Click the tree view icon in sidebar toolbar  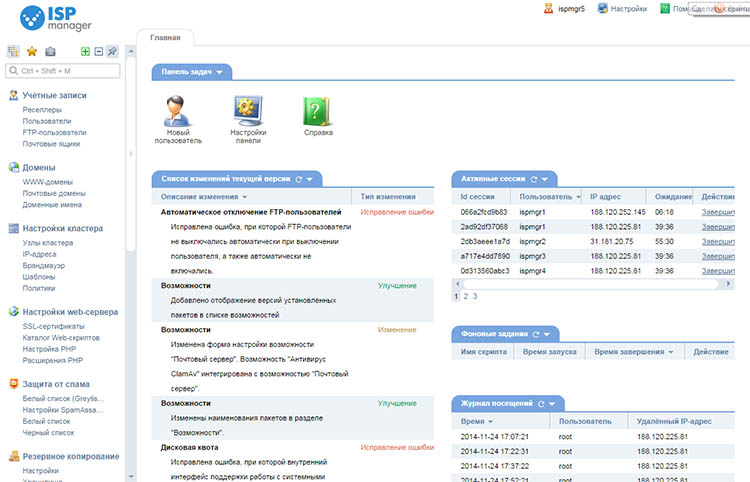(13, 51)
